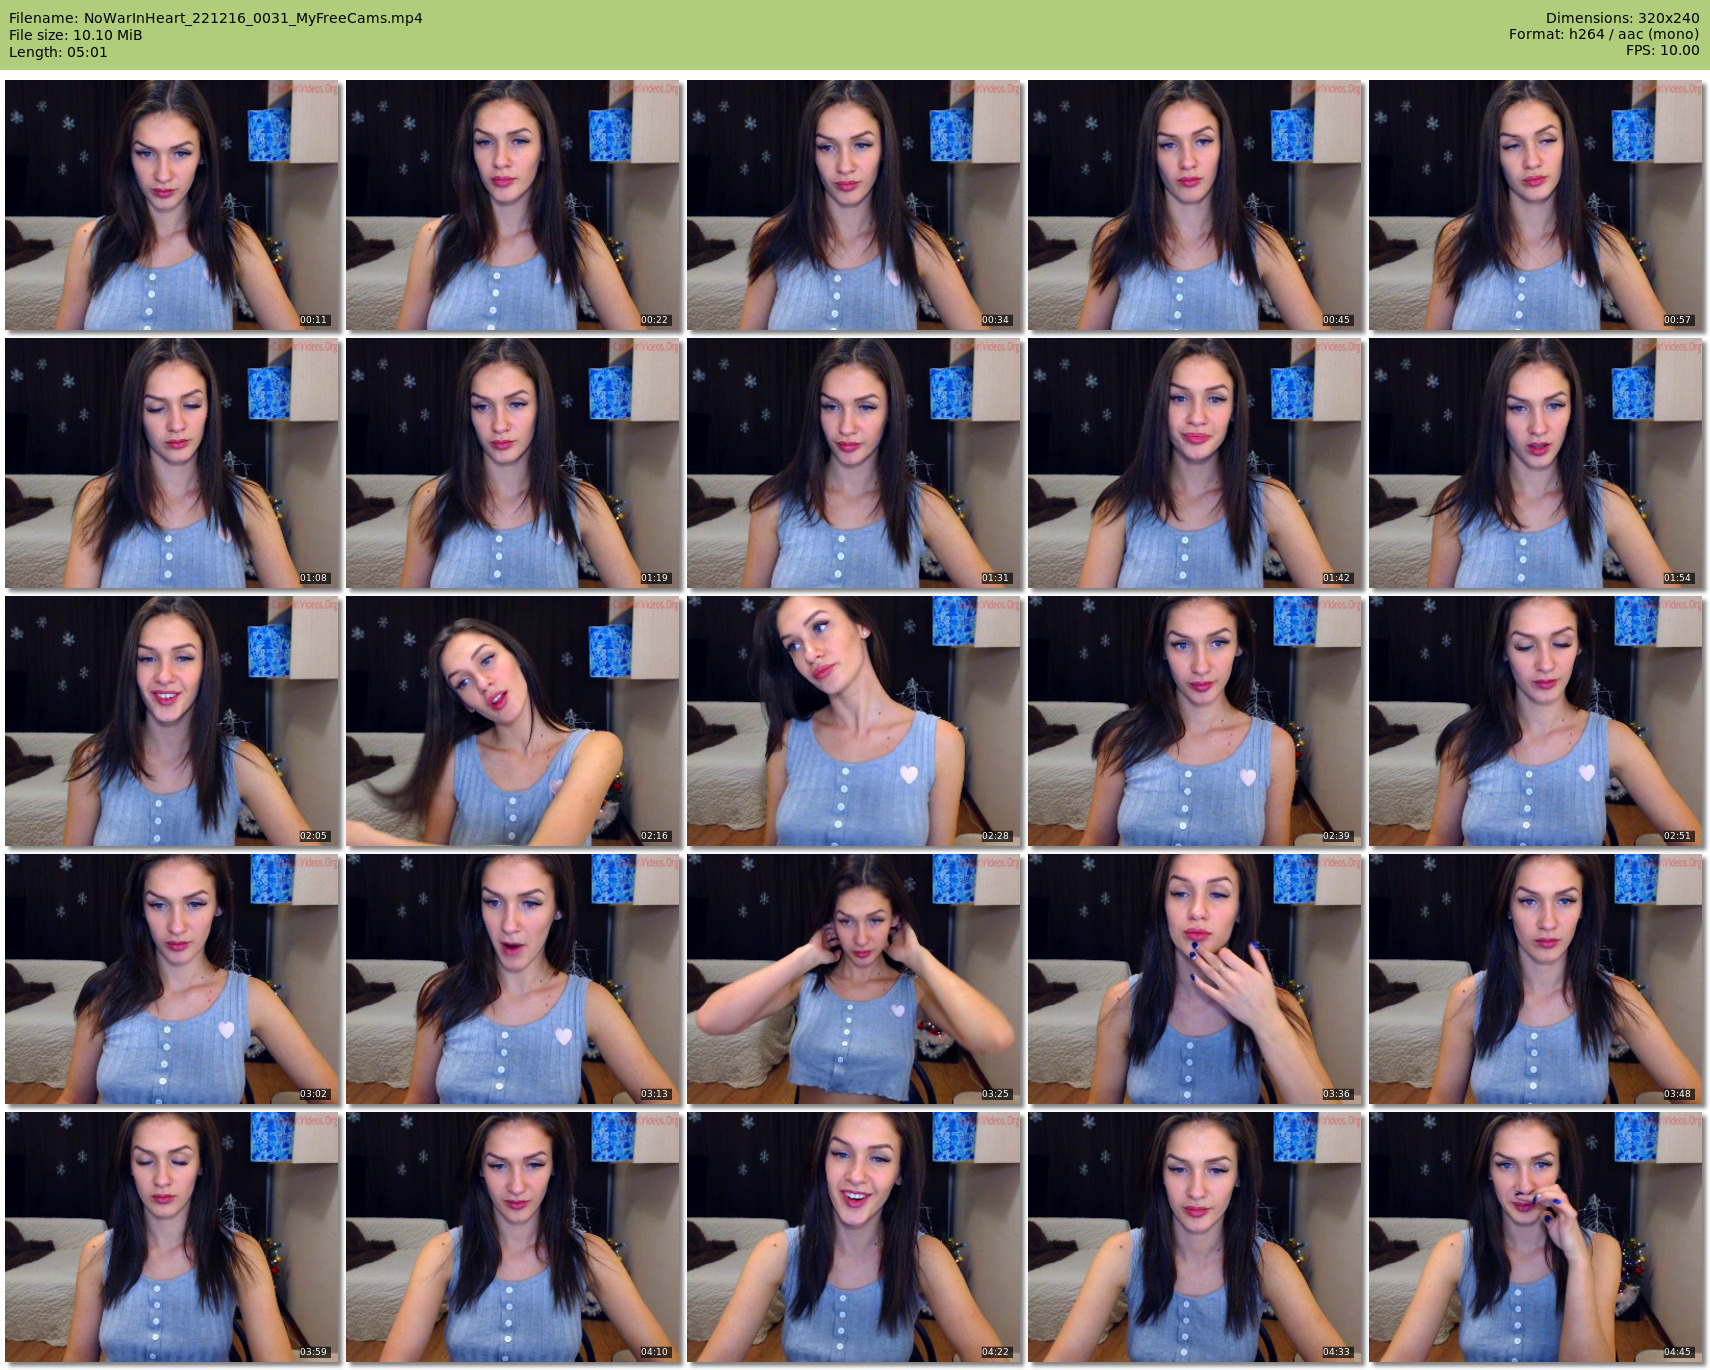Viewport: 1710px width, 1370px height.
Task: Click the frame timestamped 01:08
Action: [172, 463]
